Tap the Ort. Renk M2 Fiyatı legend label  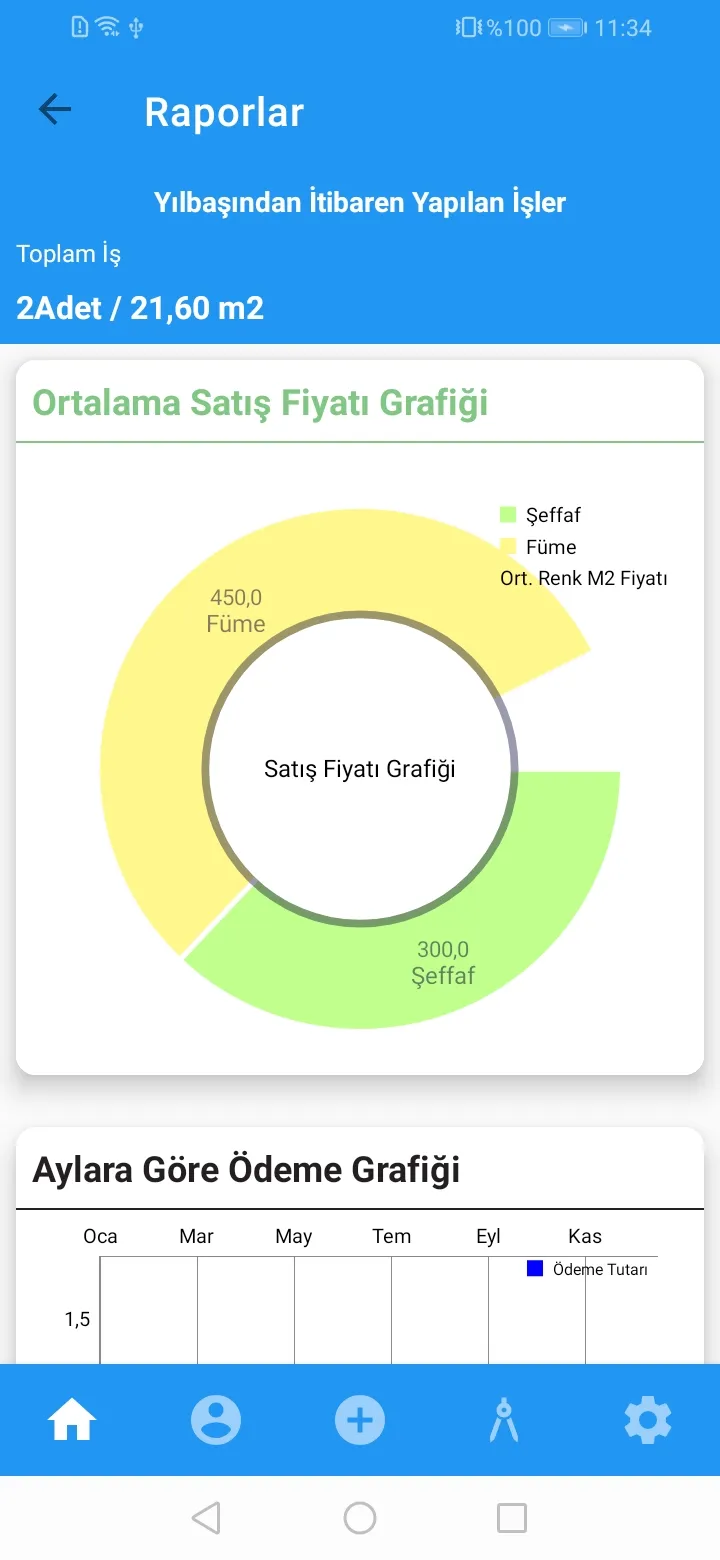coord(584,579)
